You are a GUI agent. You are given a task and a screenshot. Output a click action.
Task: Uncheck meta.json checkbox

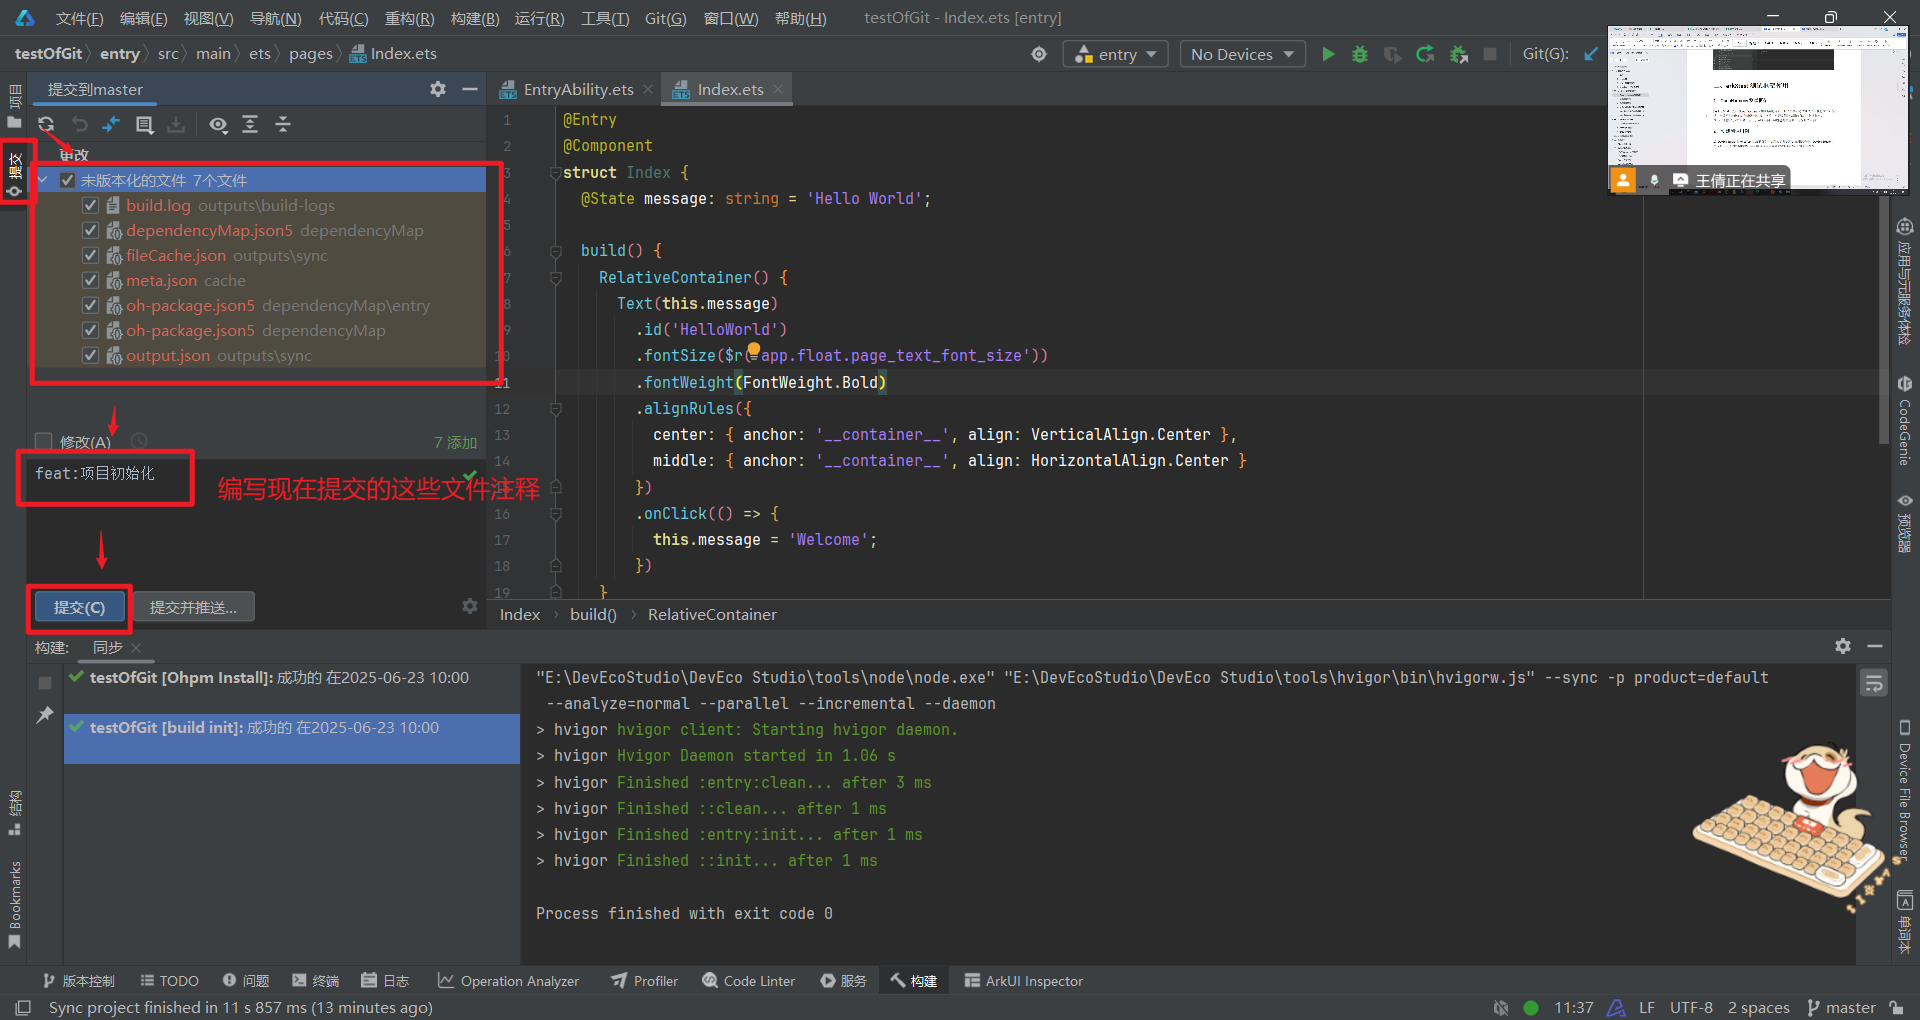(90, 280)
